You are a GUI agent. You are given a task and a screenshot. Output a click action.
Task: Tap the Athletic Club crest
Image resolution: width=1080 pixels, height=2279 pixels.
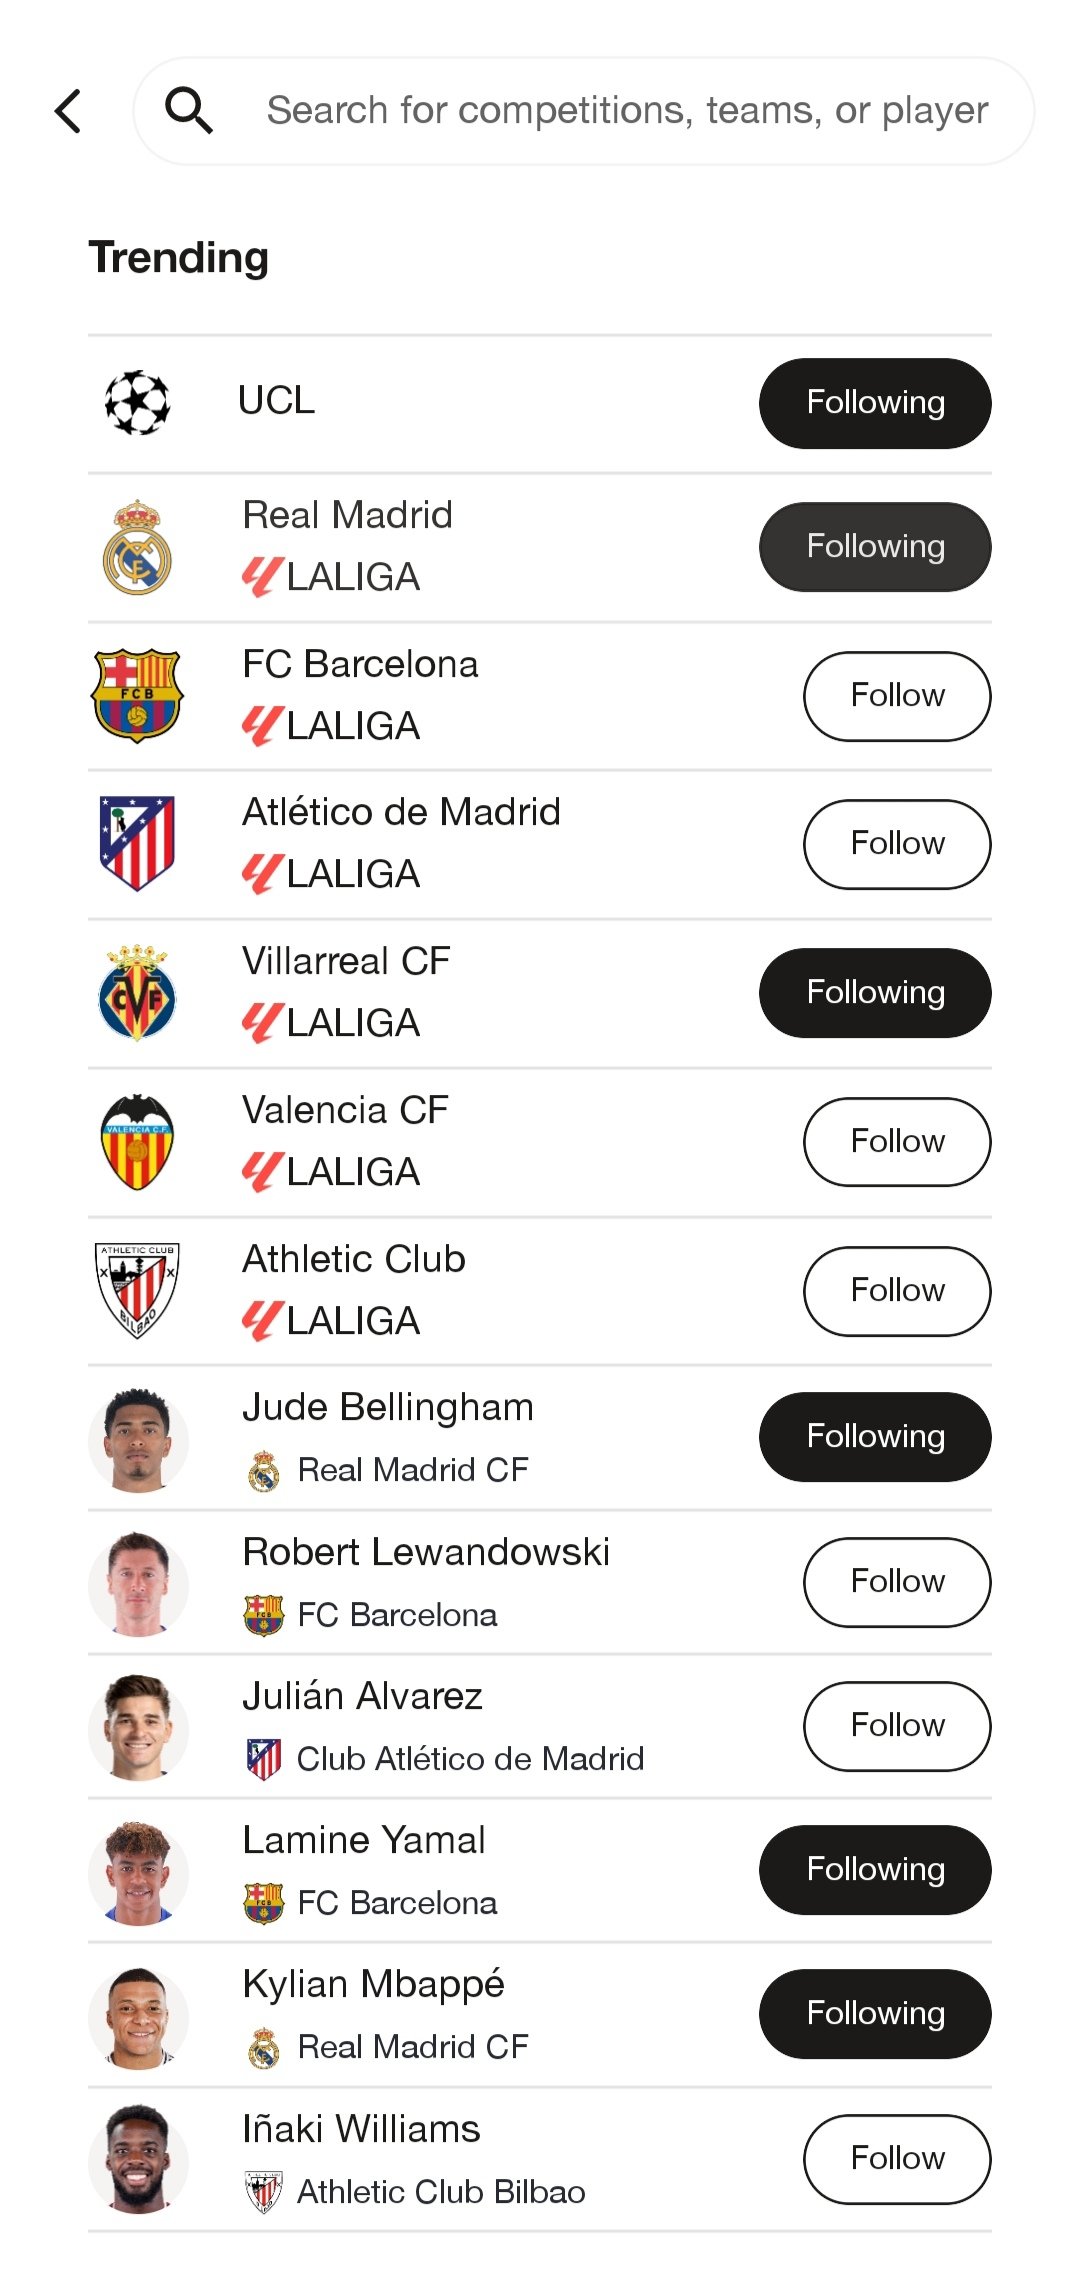point(138,1291)
